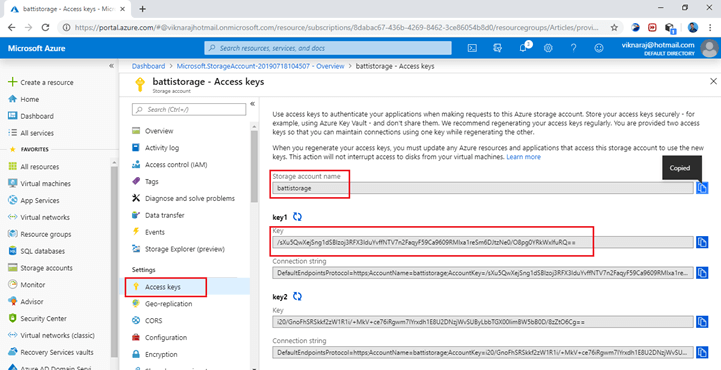
Task: Open the Help question mark
Action: click(573, 48)
